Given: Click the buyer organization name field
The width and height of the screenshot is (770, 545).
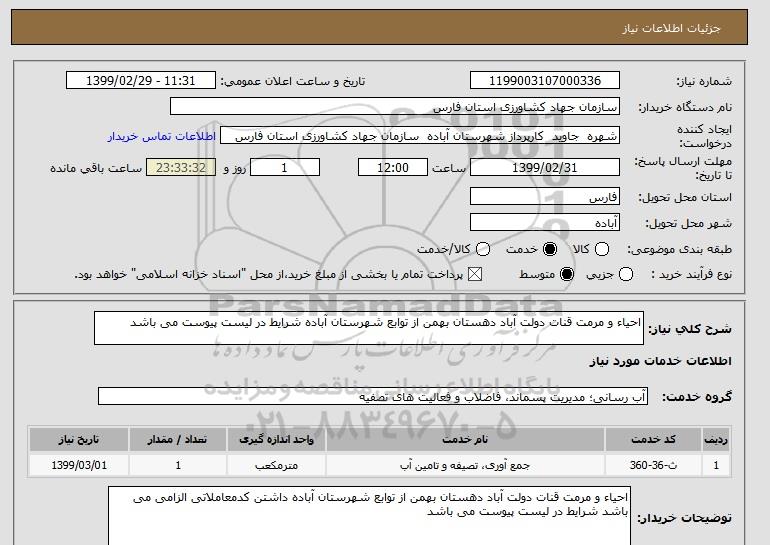Looking at the screenshot, I should [395, 107].
